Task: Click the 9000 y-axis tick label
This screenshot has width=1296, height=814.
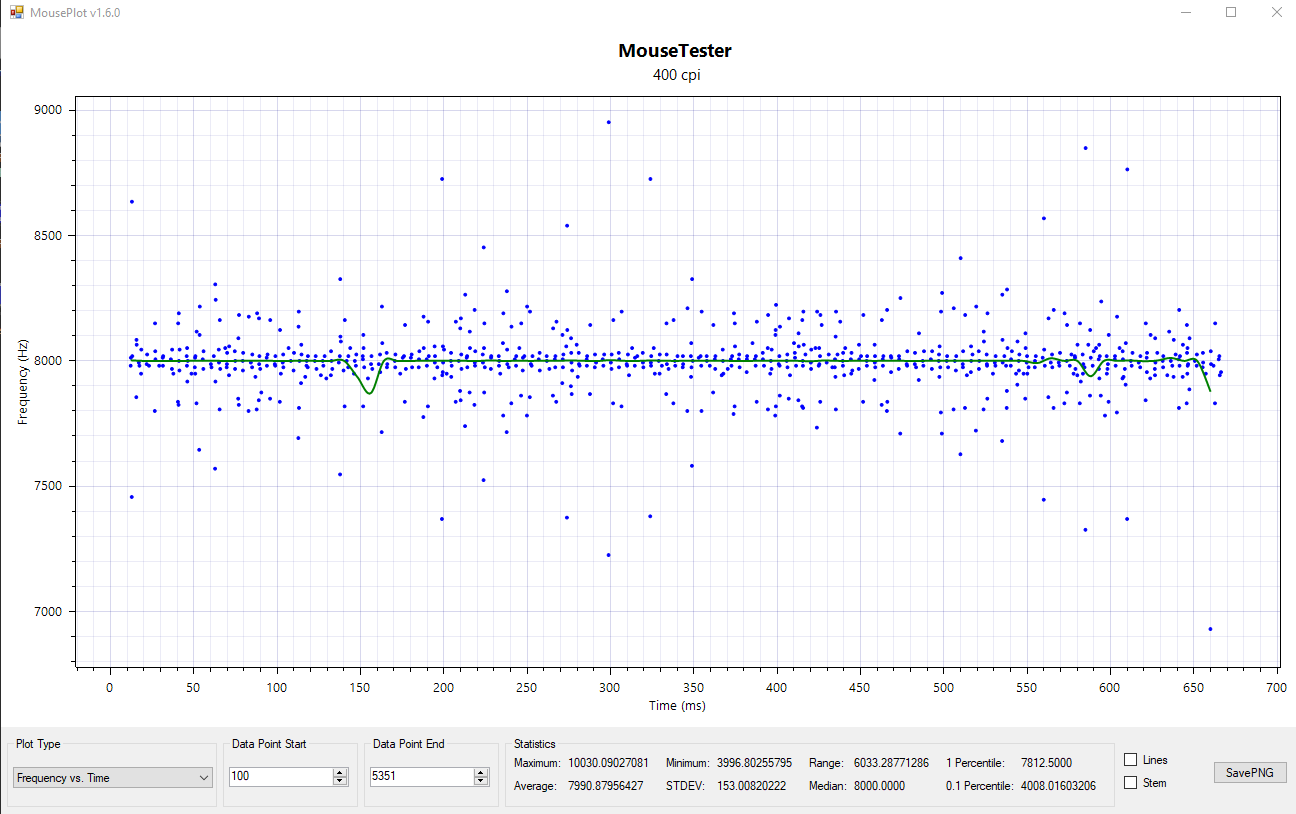Action: (48, 110)
